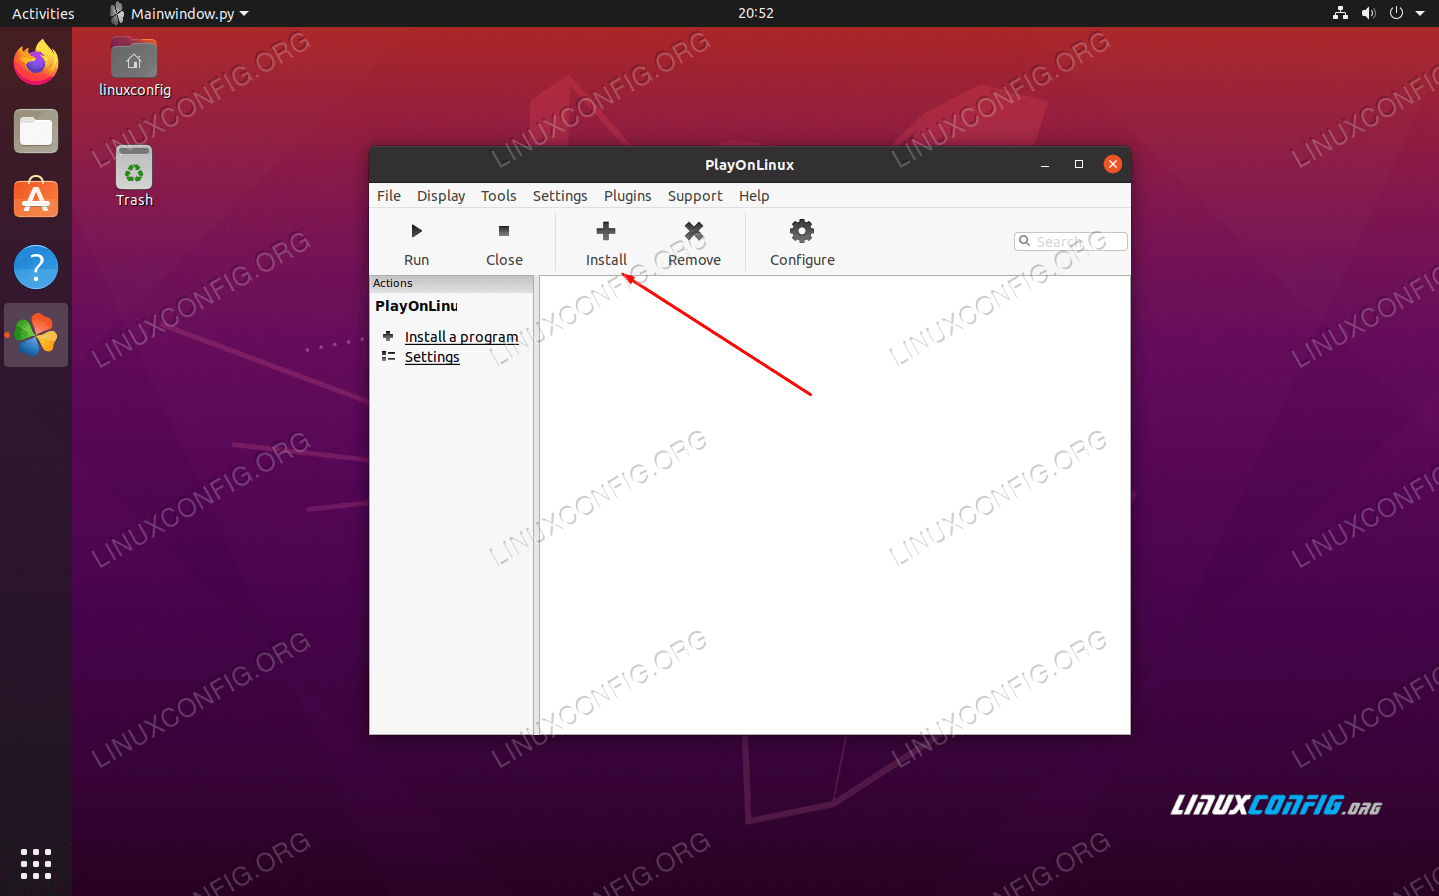Open the Support menu
1439x896 pixels.
point(695,196)
